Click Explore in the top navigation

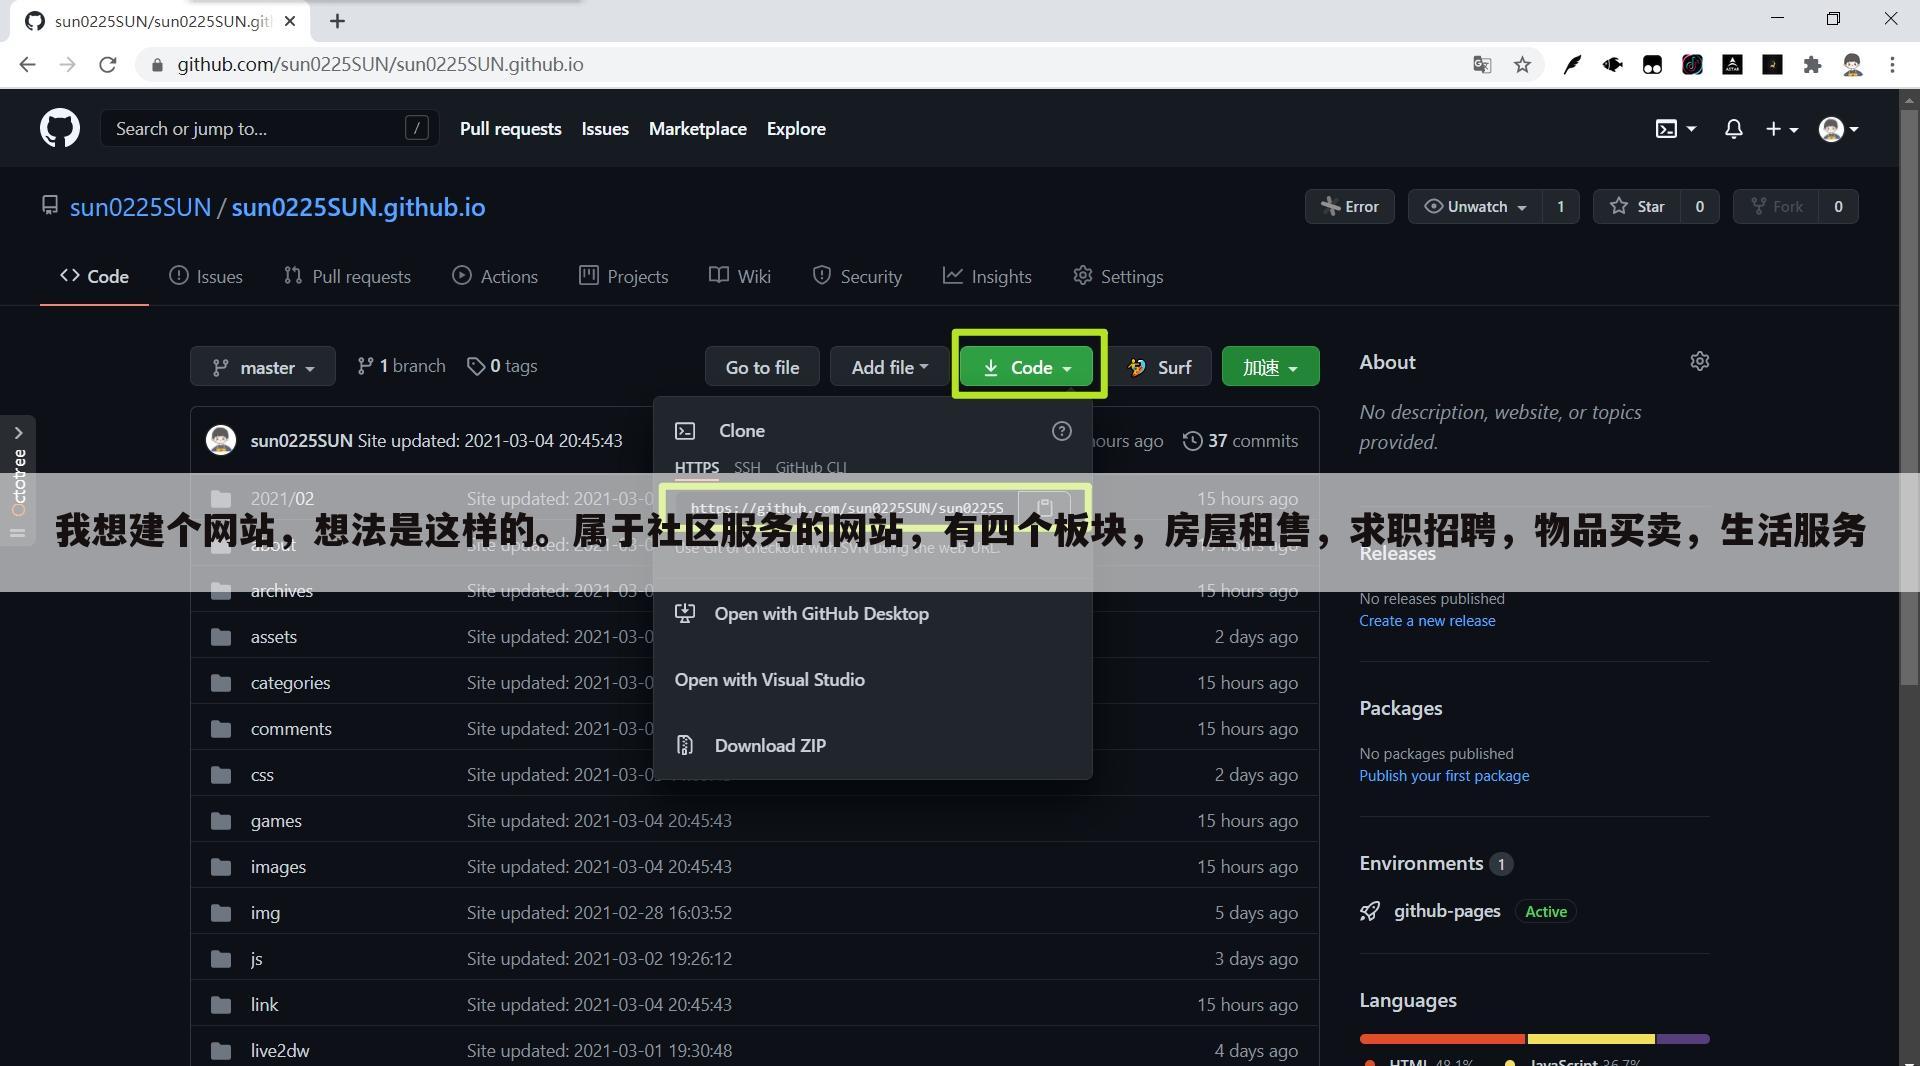coord(796,129)
